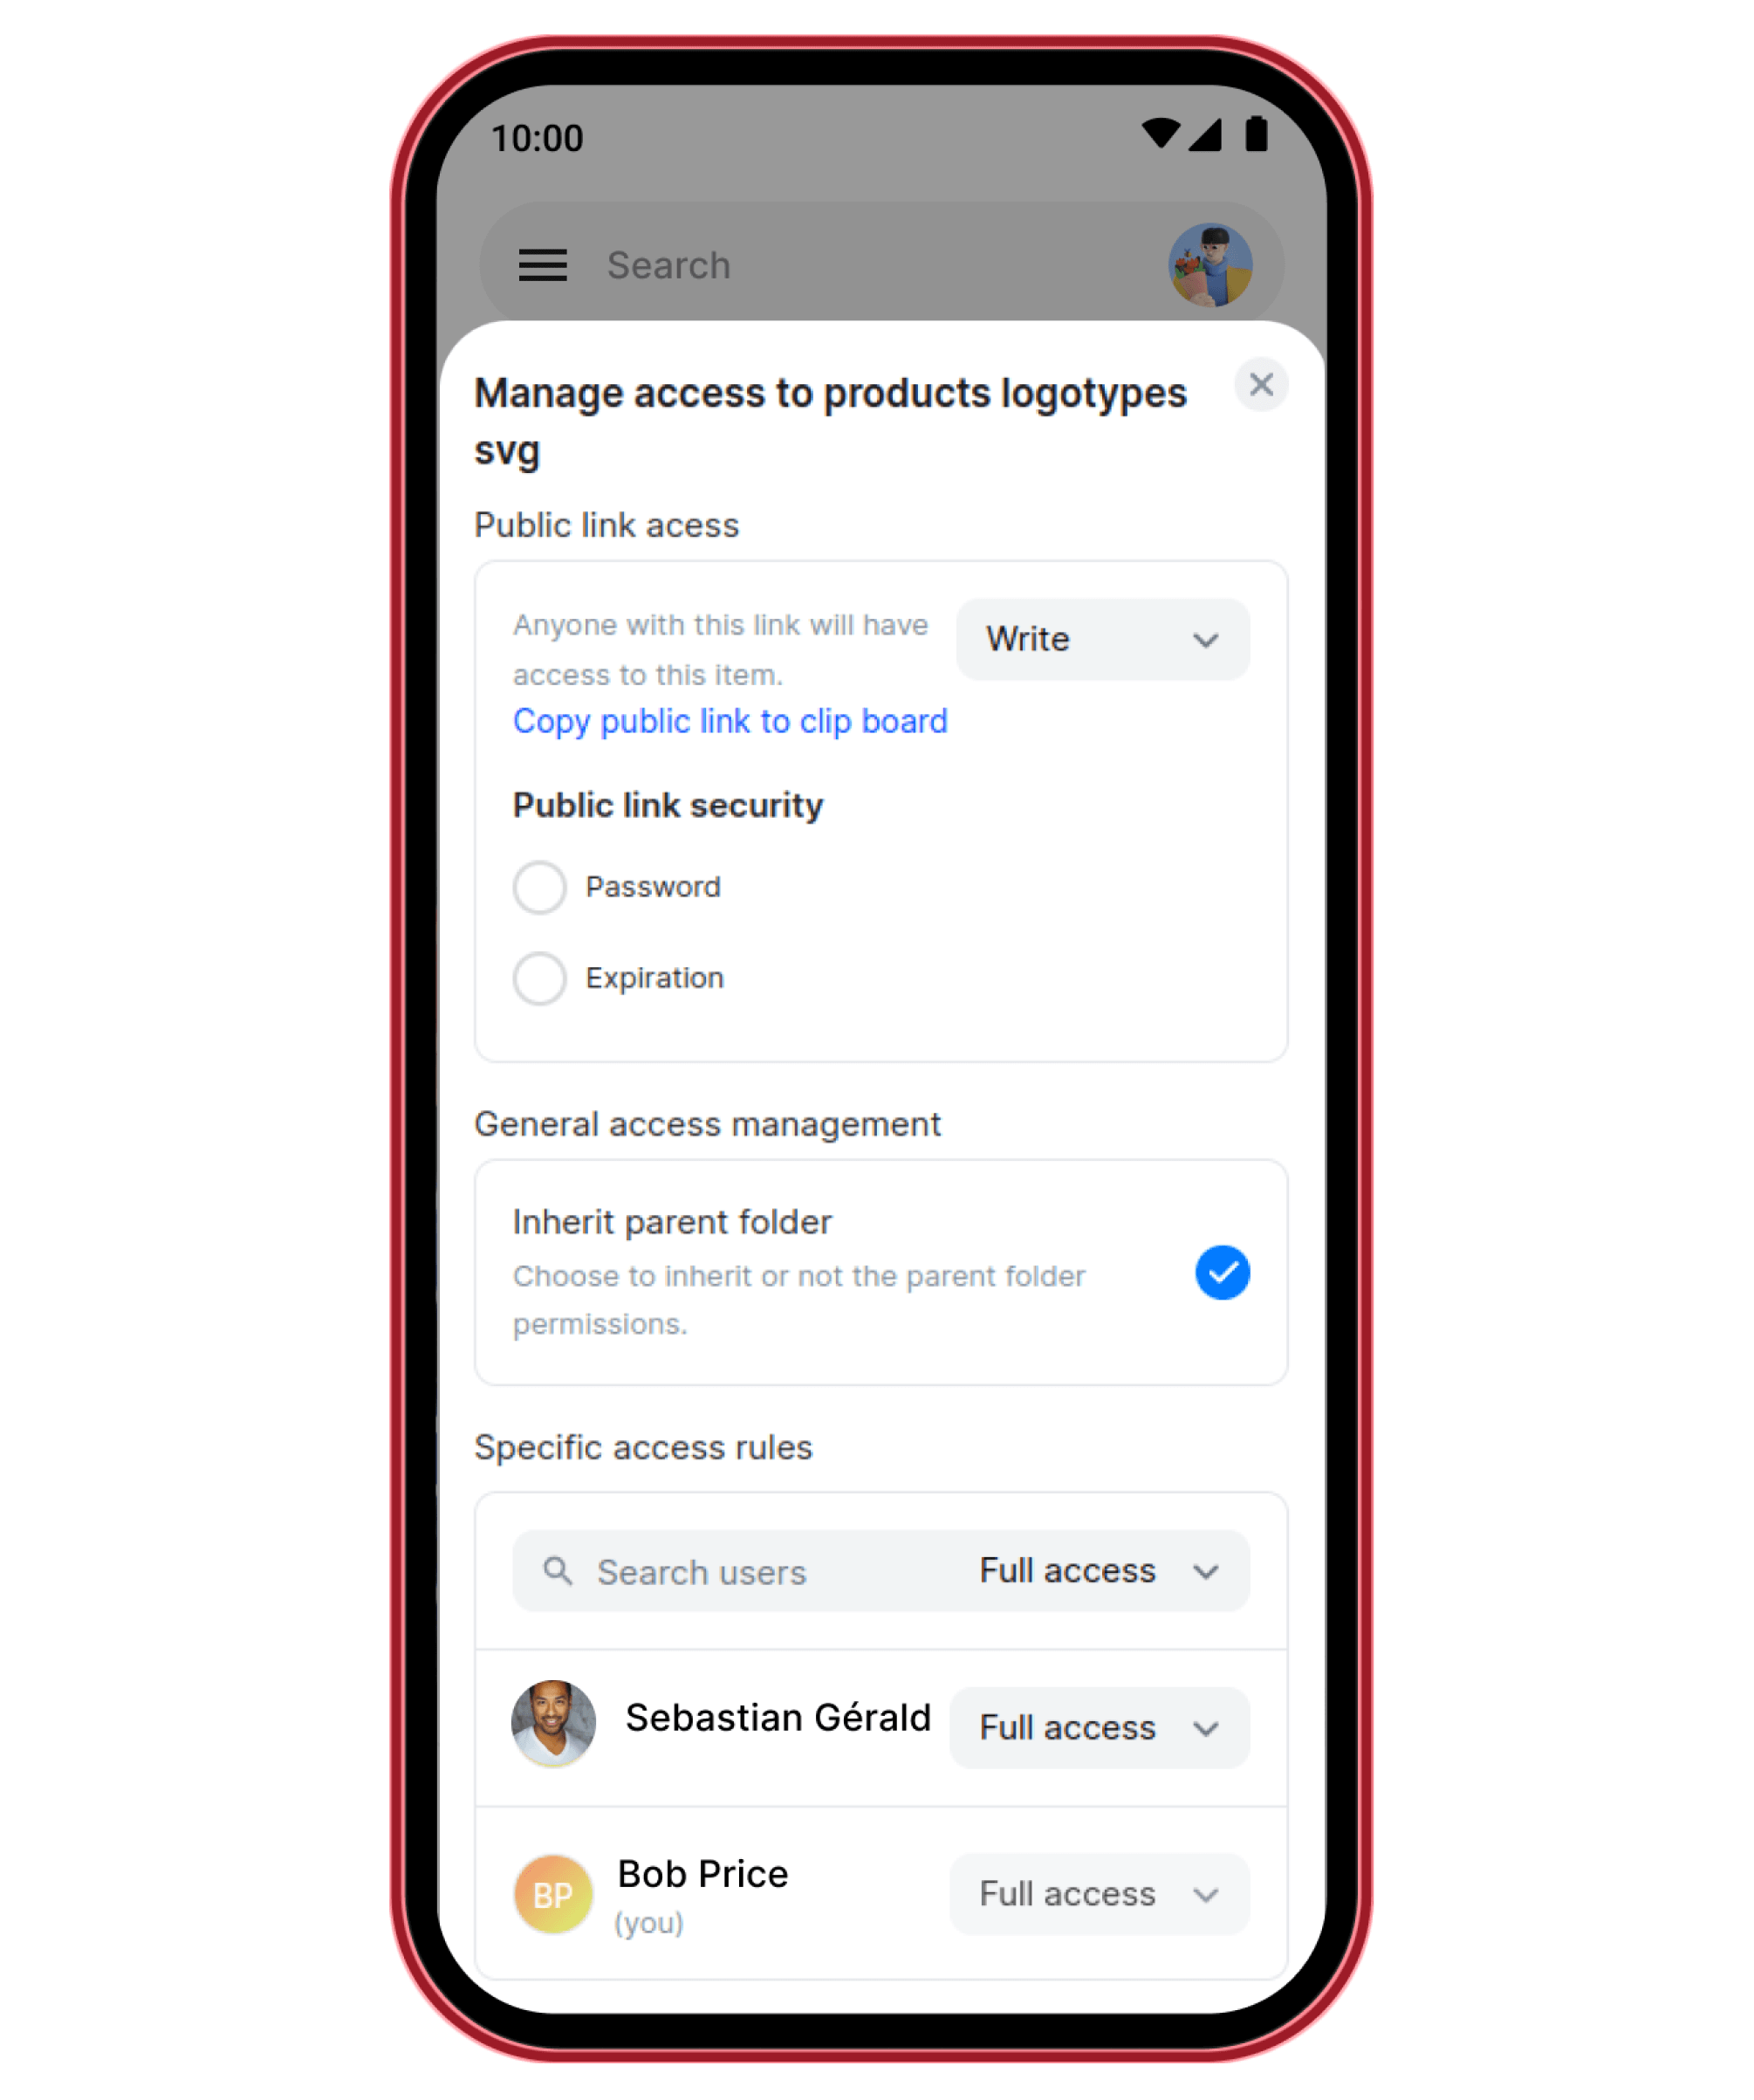Image resolution: width=1754 pixels, height=2100 pixels.
Task: Toggle Inherit parent folder checkmark
Action: [x=1222, y=1272]
